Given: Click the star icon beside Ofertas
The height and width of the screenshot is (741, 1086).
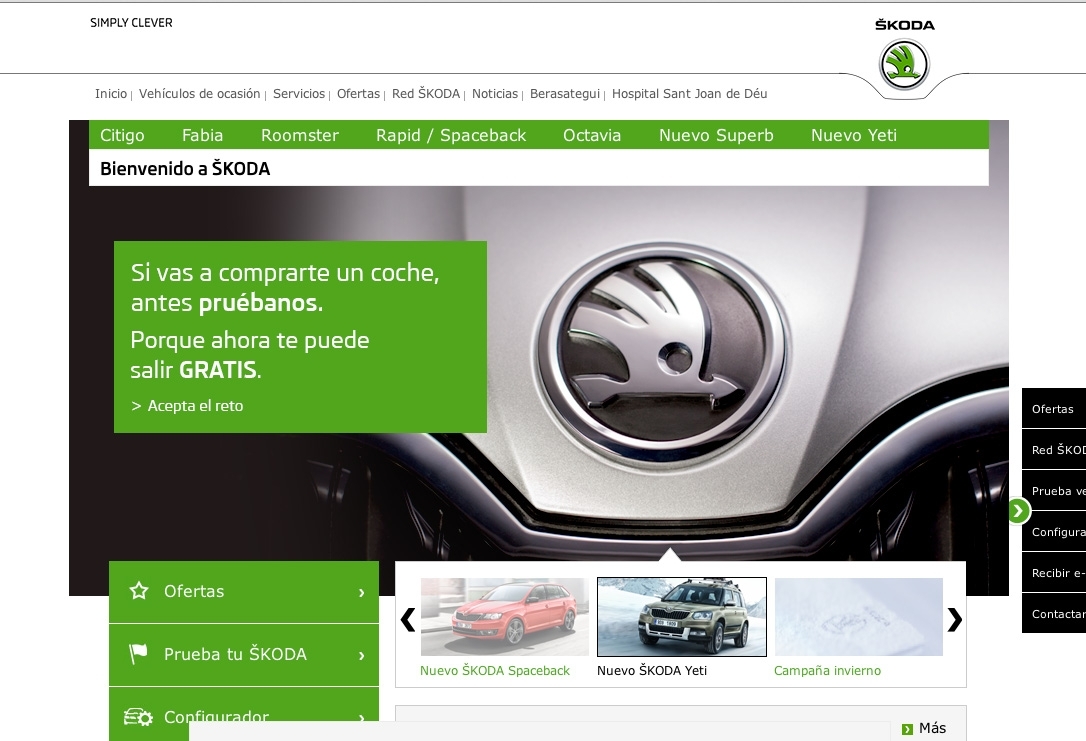Looking at the screenshot, I should coord(139,591).
